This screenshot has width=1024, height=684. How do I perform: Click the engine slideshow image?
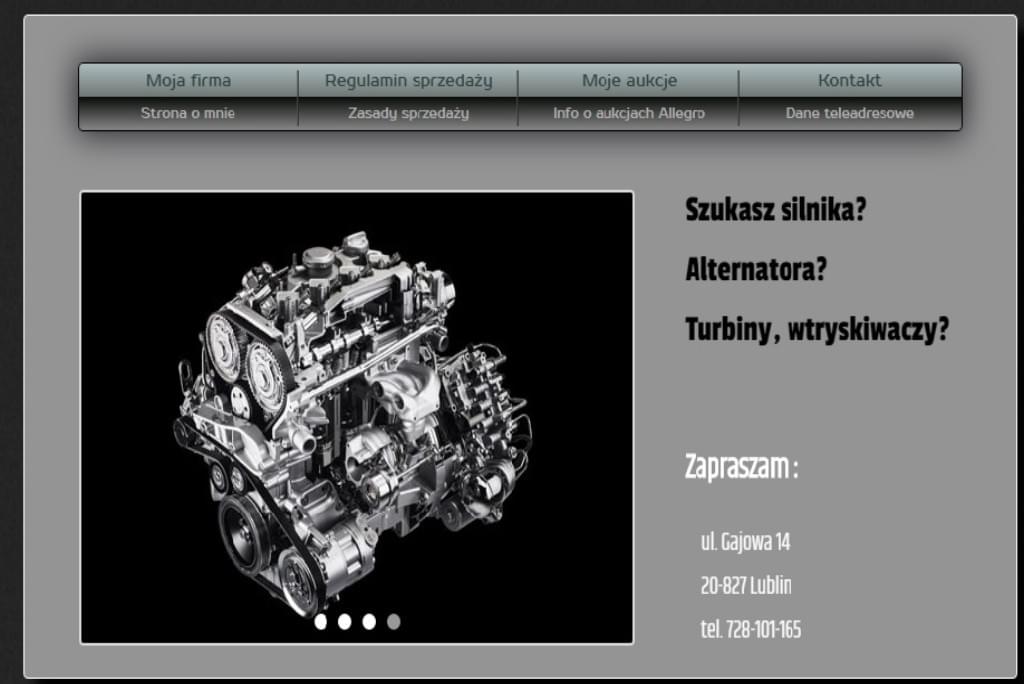click(x=357, y=418)
